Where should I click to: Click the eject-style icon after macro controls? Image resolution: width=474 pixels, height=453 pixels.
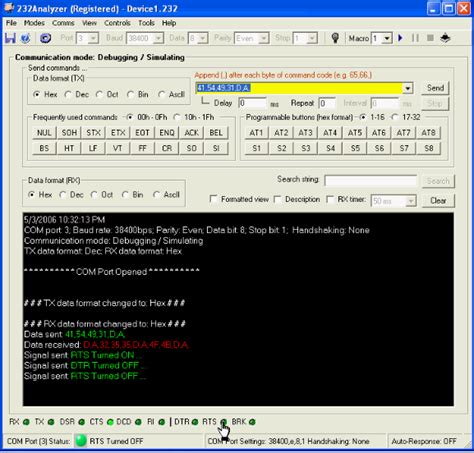445,38
